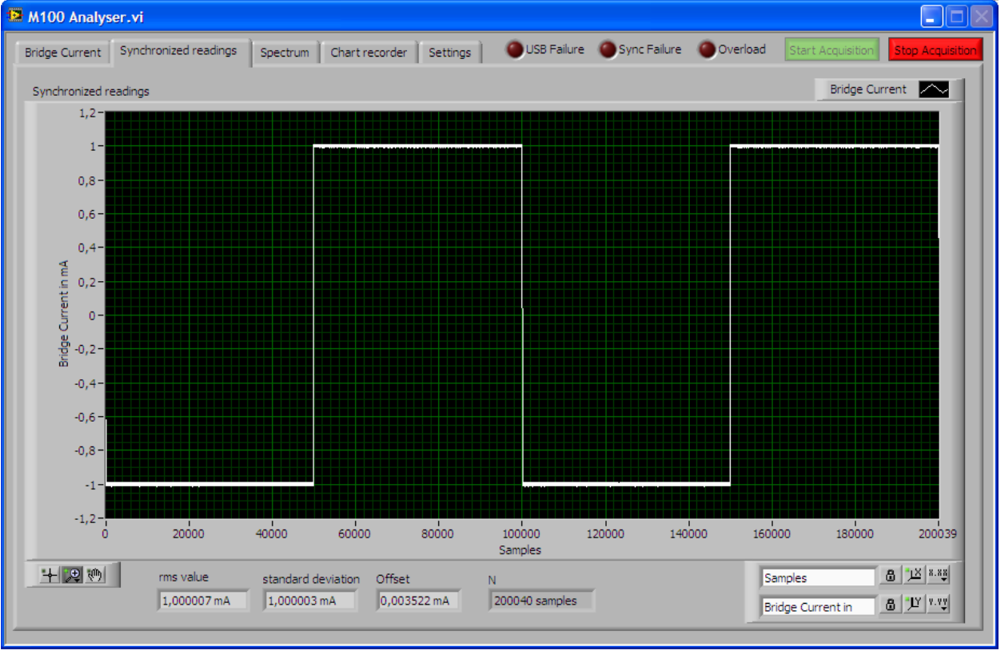Click the X-axis autoscale once icon
Image resolution: width=1000 pixels, height=651 pixels.
click(x=914, y=576)
